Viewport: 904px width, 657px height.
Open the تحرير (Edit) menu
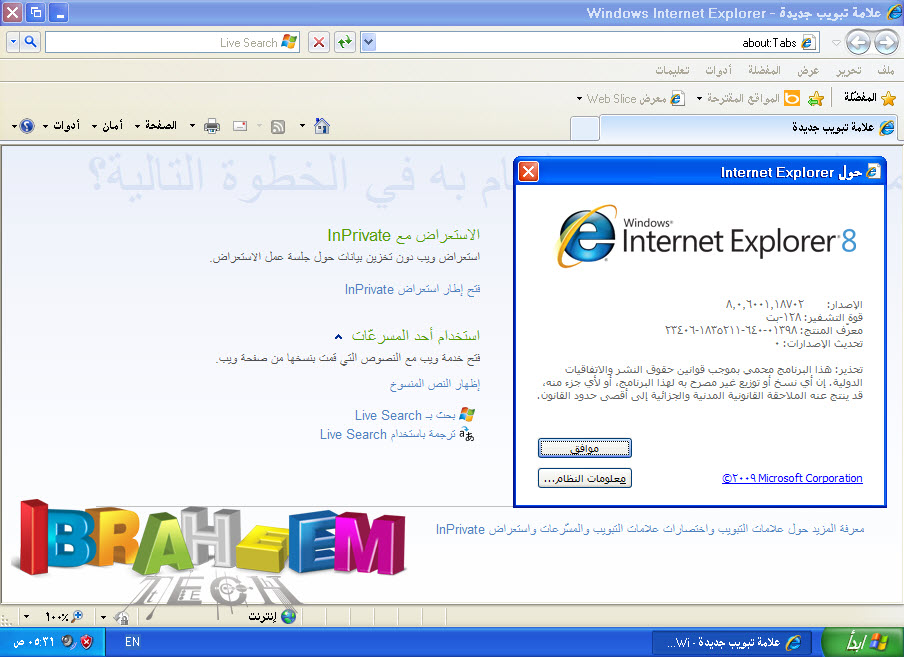849,70
